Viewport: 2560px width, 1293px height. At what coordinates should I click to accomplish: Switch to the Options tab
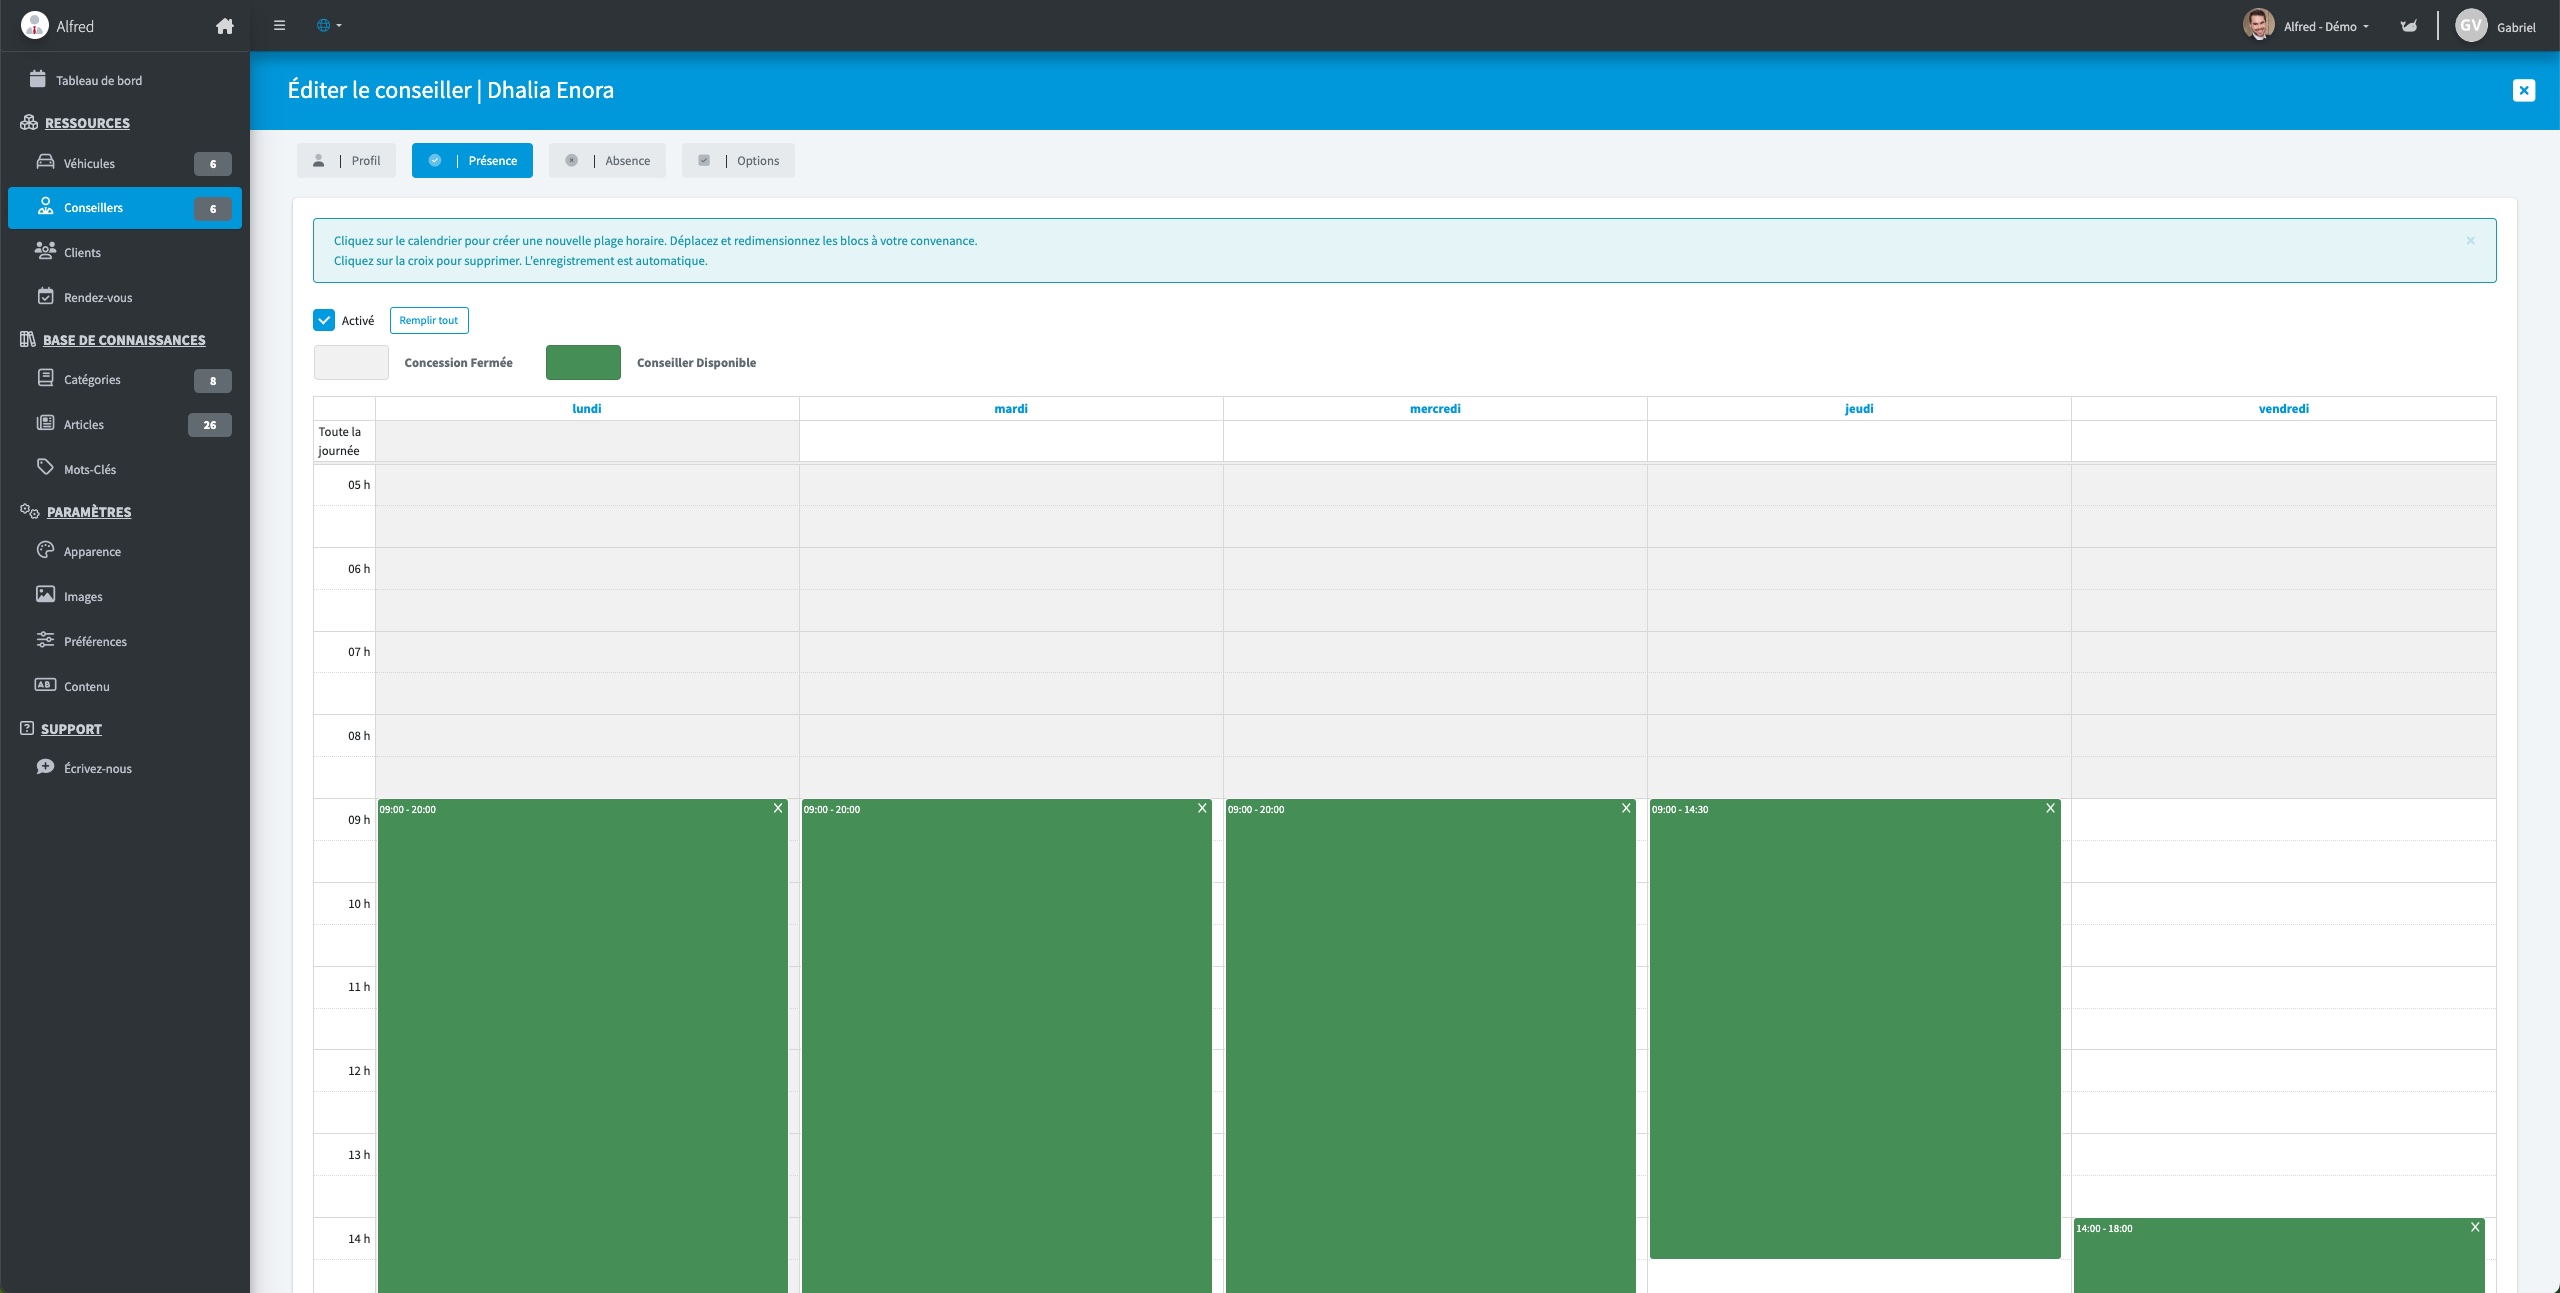738,160
